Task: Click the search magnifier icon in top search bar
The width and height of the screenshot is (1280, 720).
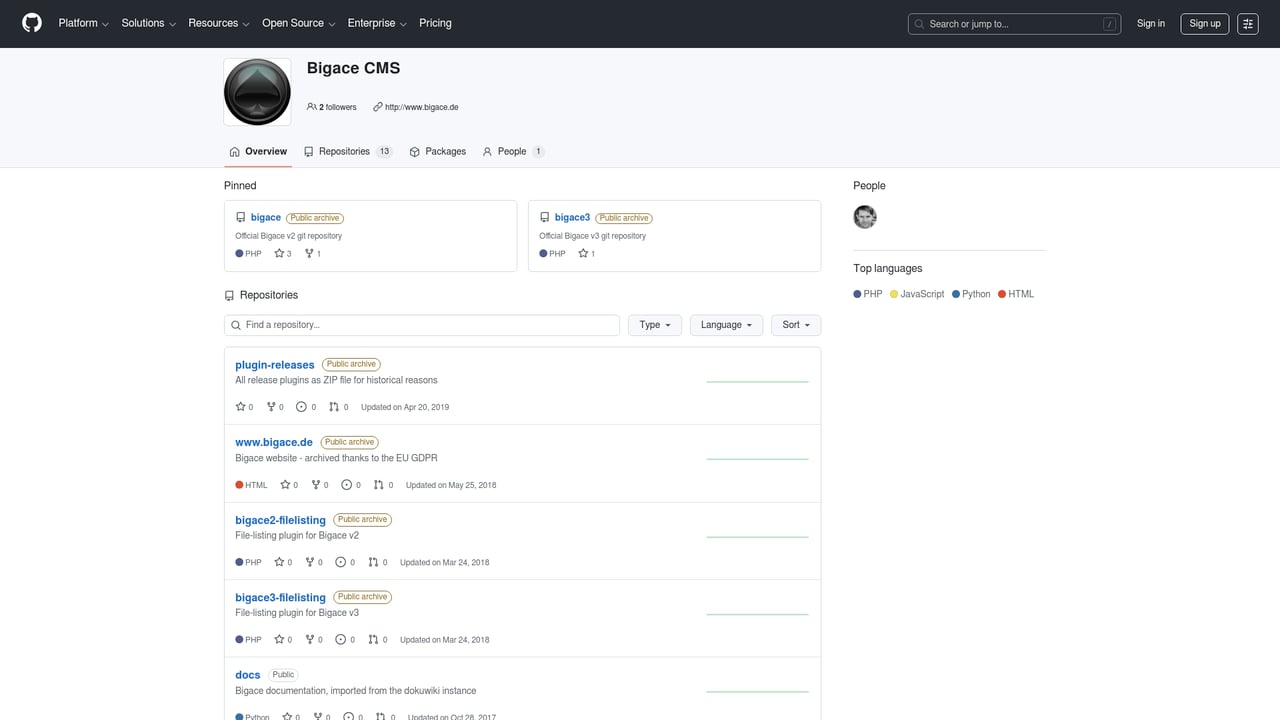Action: pyautogui.click(x=919, y=23)
